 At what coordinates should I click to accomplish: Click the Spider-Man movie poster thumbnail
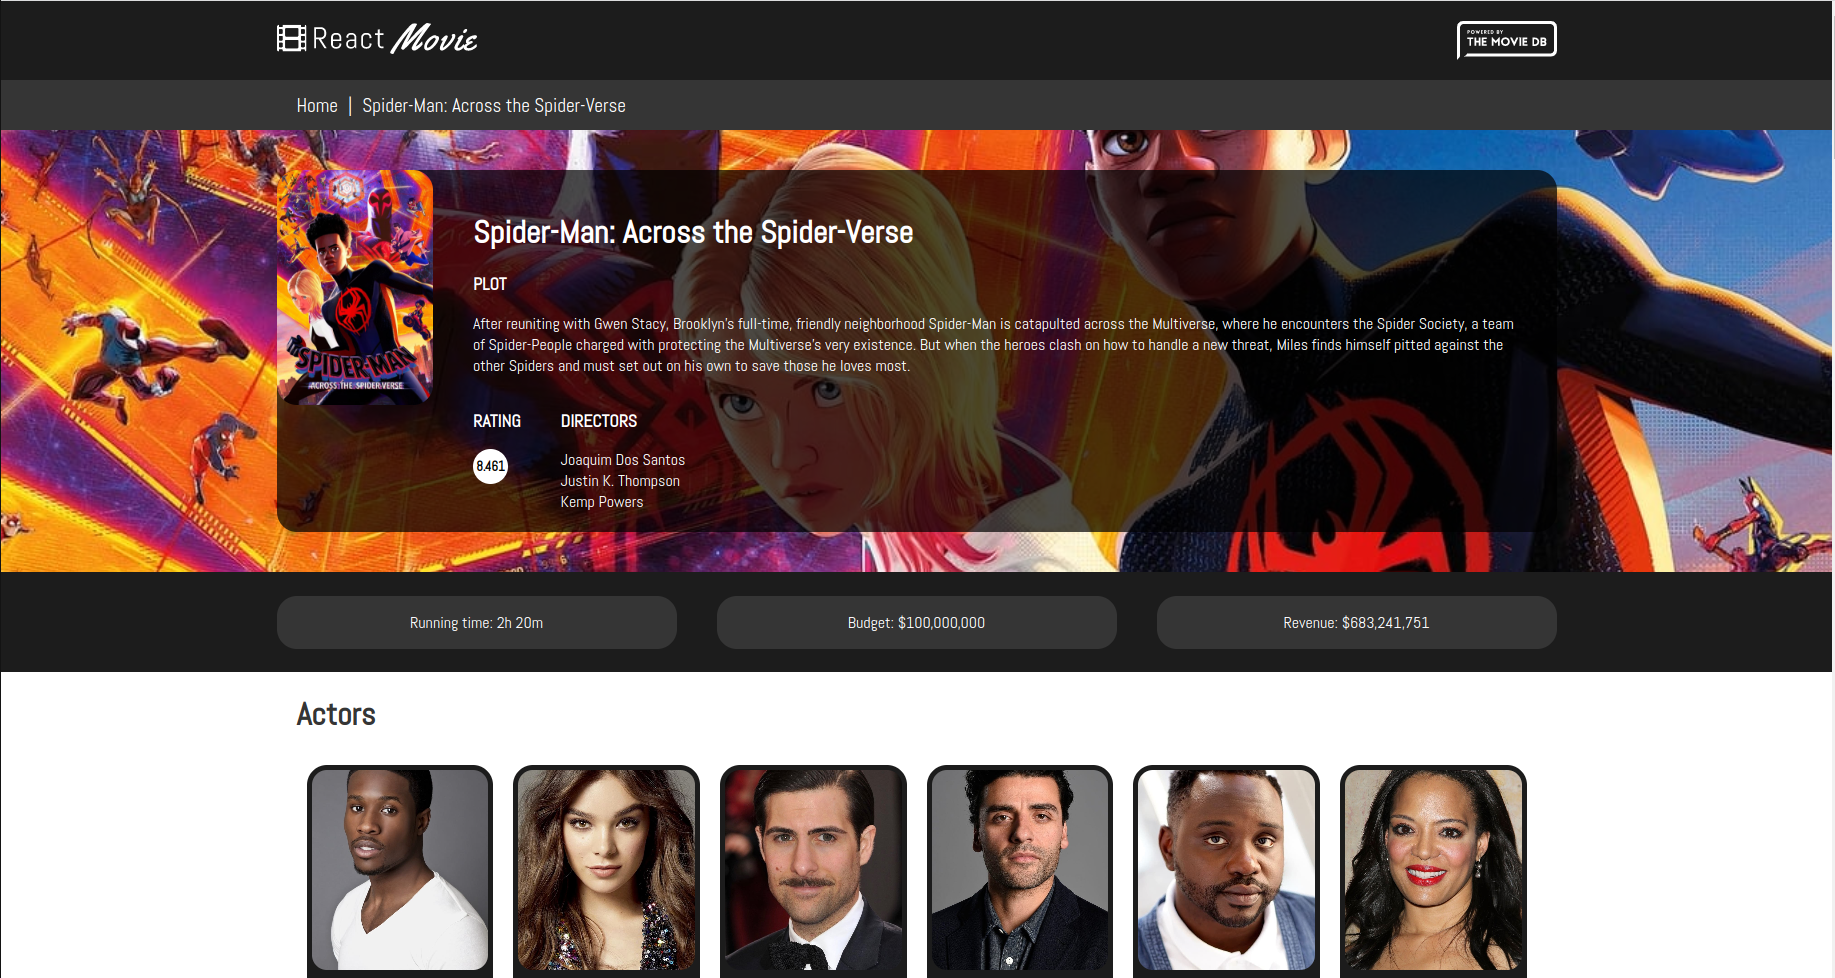pos(355,287)
